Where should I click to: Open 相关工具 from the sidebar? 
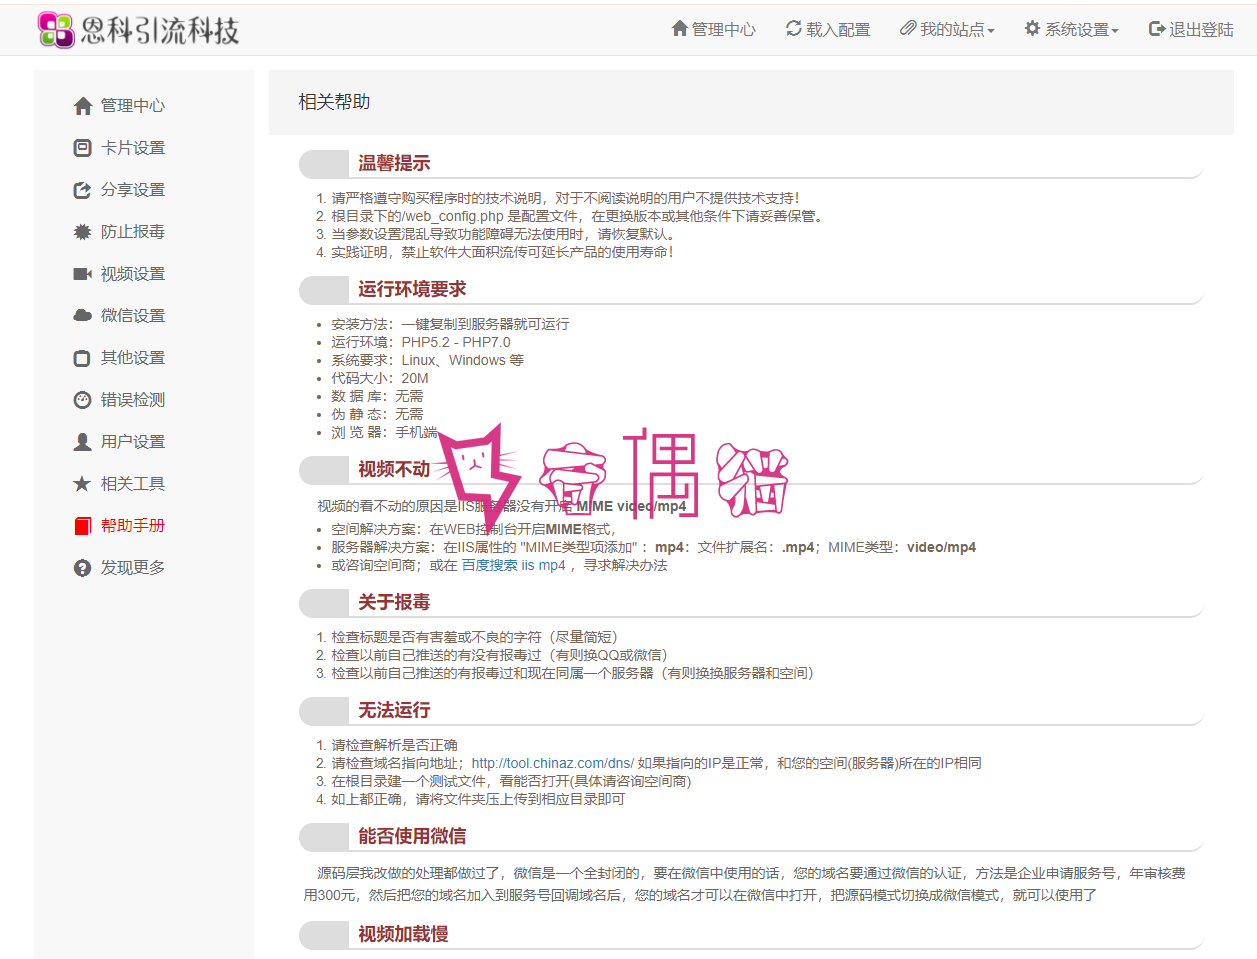pos(133,484)
